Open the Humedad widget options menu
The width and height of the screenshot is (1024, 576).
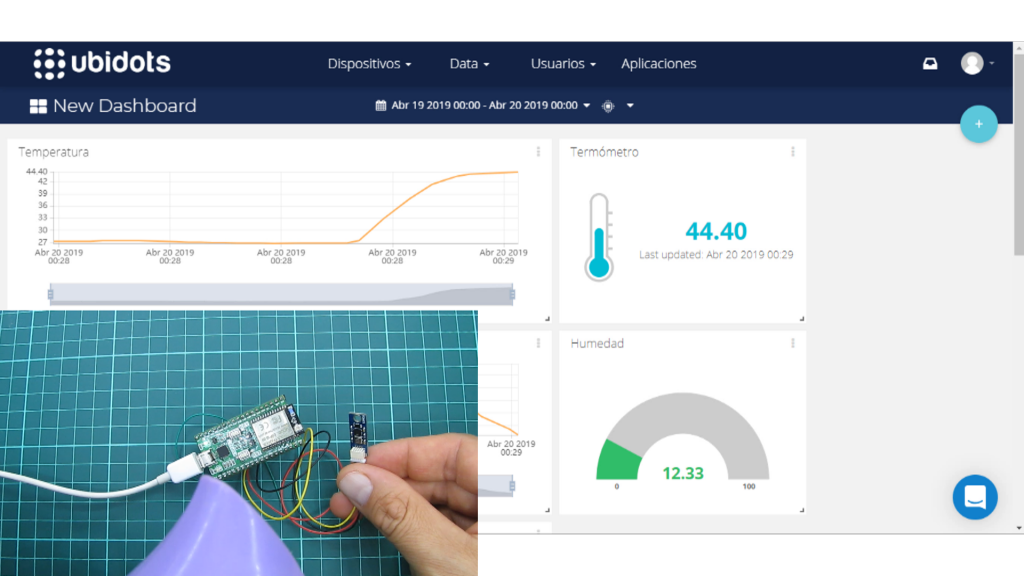793,343
